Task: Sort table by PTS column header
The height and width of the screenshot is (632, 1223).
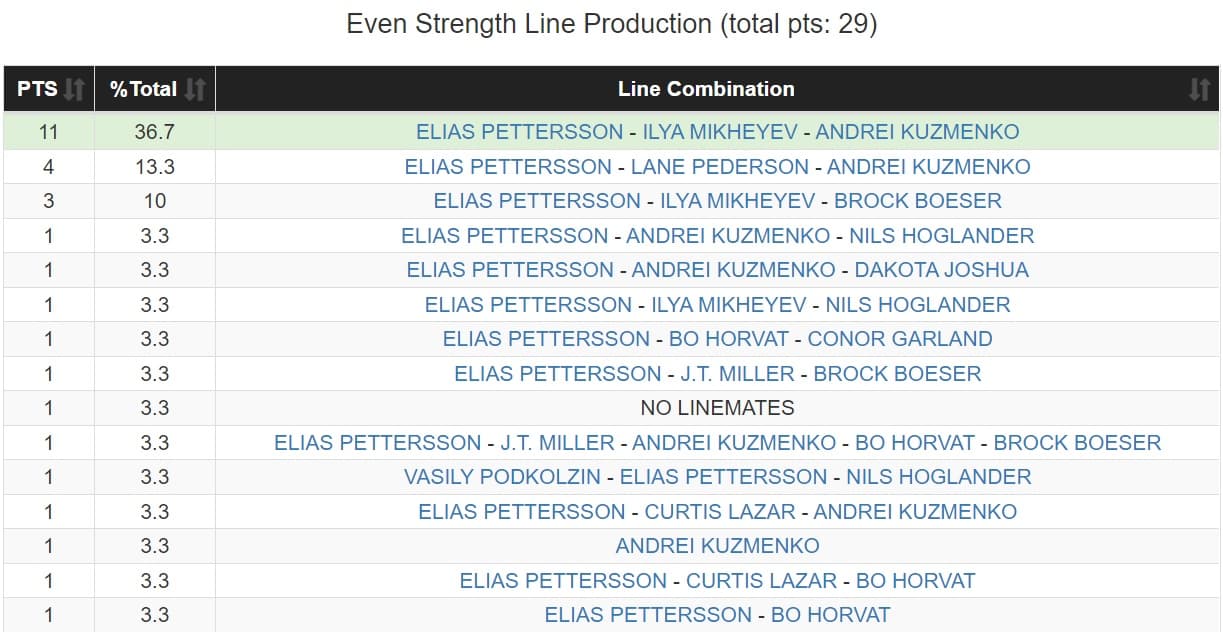Action: point(37,89)
